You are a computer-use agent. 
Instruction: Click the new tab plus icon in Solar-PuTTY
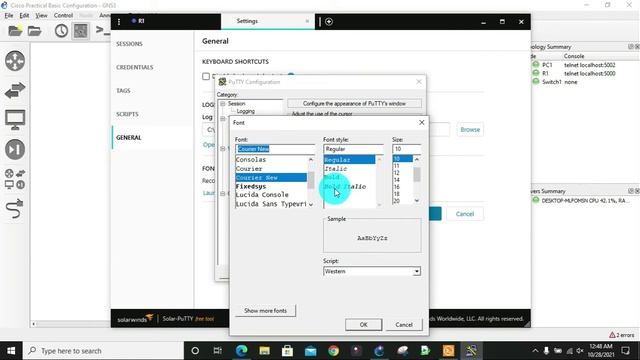pyautogui.click(x=329, y=22)
